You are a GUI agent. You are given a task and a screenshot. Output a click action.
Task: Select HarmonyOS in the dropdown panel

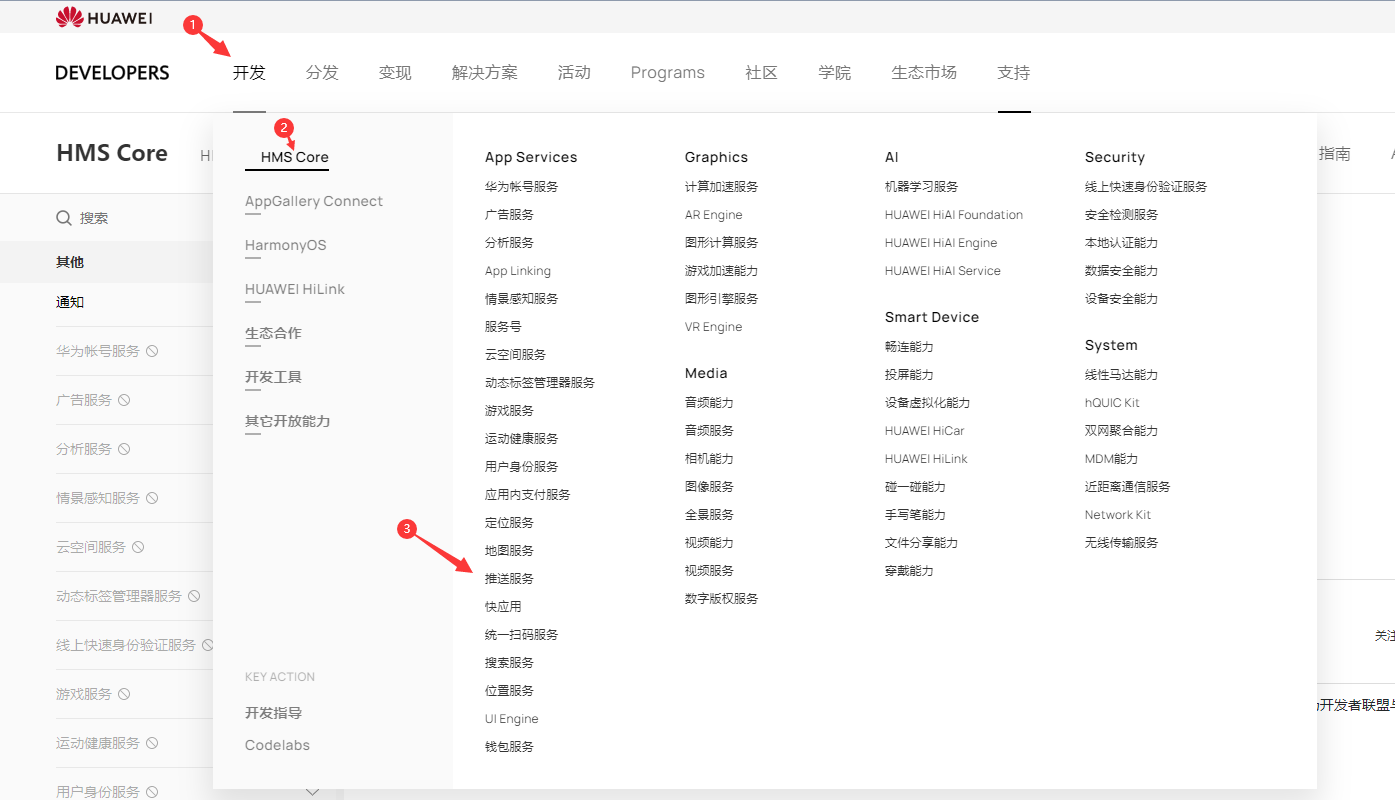[x=286, y=245]
